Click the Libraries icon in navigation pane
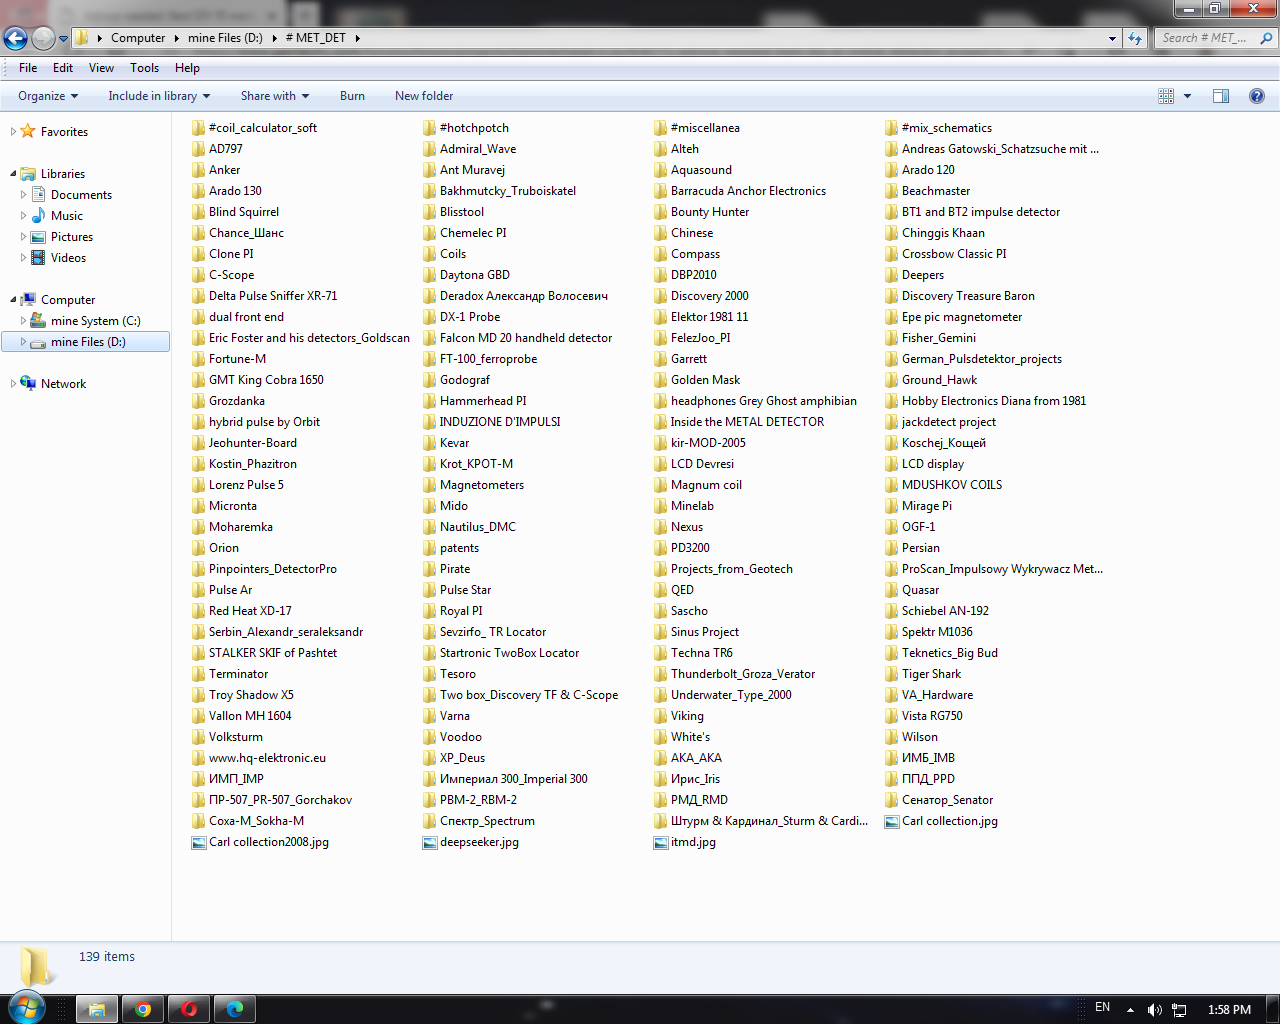This screenshot has height=1024, width=1280. (x=28, y=173)
